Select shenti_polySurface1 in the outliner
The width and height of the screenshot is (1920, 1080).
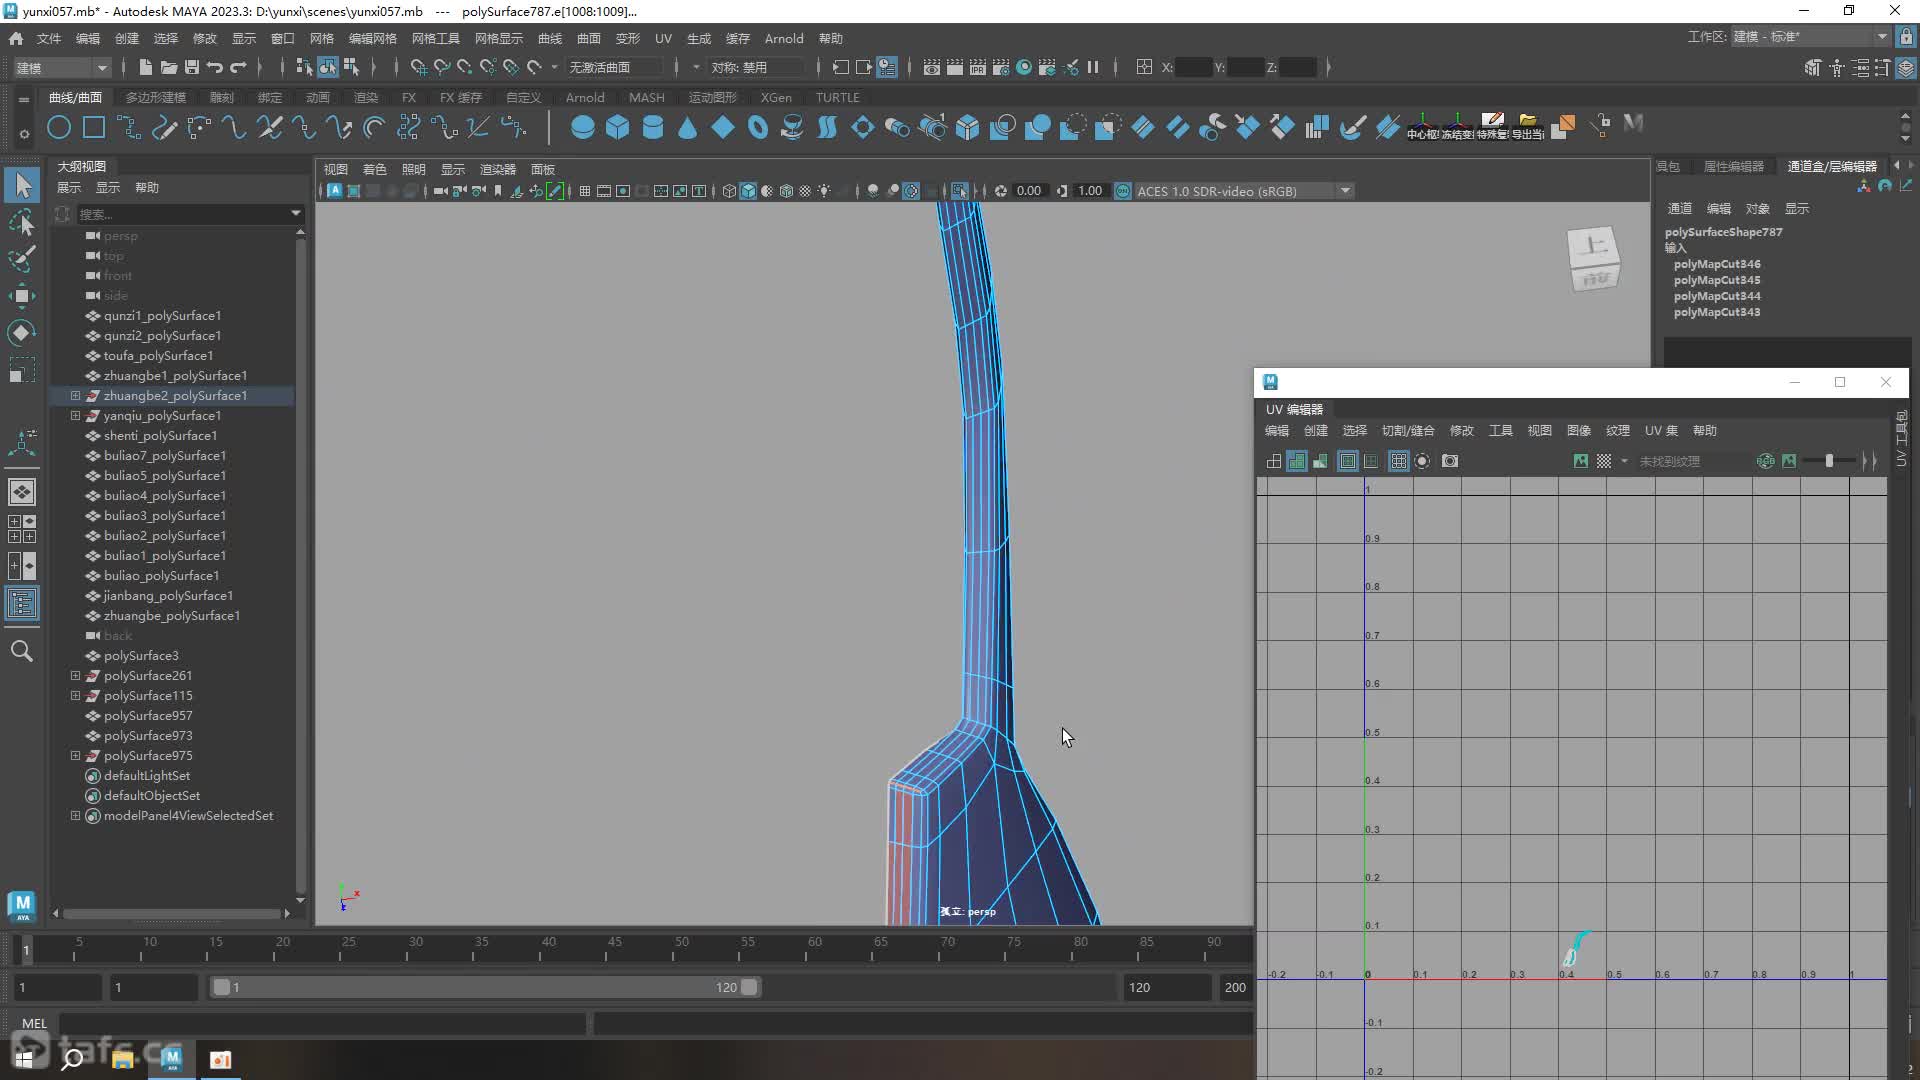click(160, 436)
